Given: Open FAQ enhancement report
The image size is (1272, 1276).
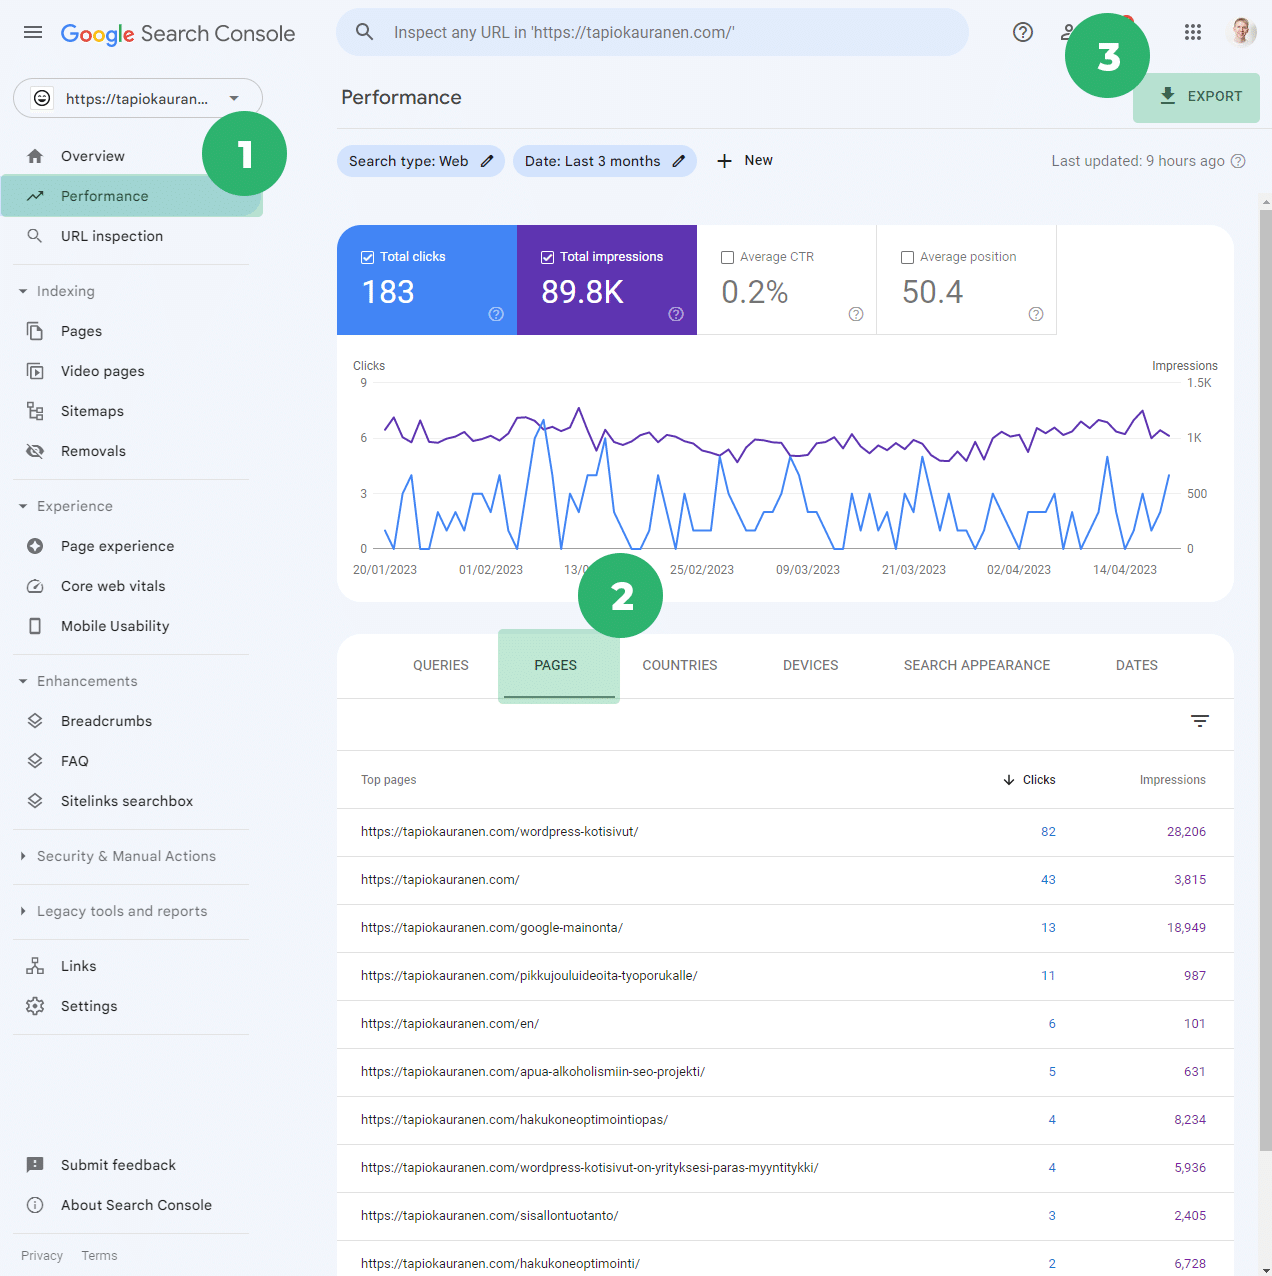Looking at the screenshot, I should click(x=132, y=761).
